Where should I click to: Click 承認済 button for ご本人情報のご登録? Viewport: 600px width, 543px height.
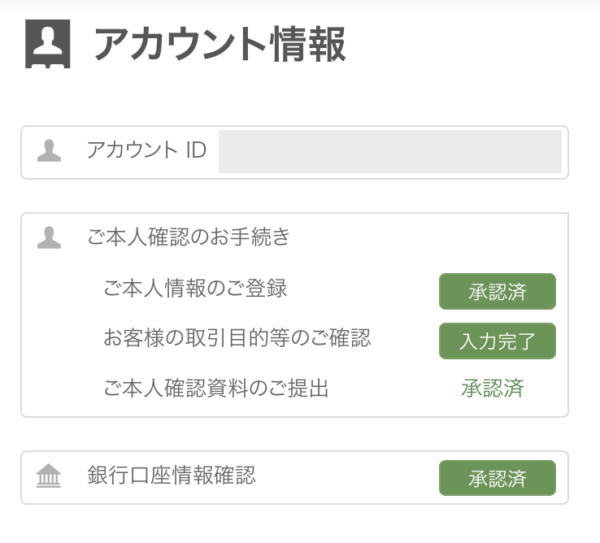click(497, 292)
